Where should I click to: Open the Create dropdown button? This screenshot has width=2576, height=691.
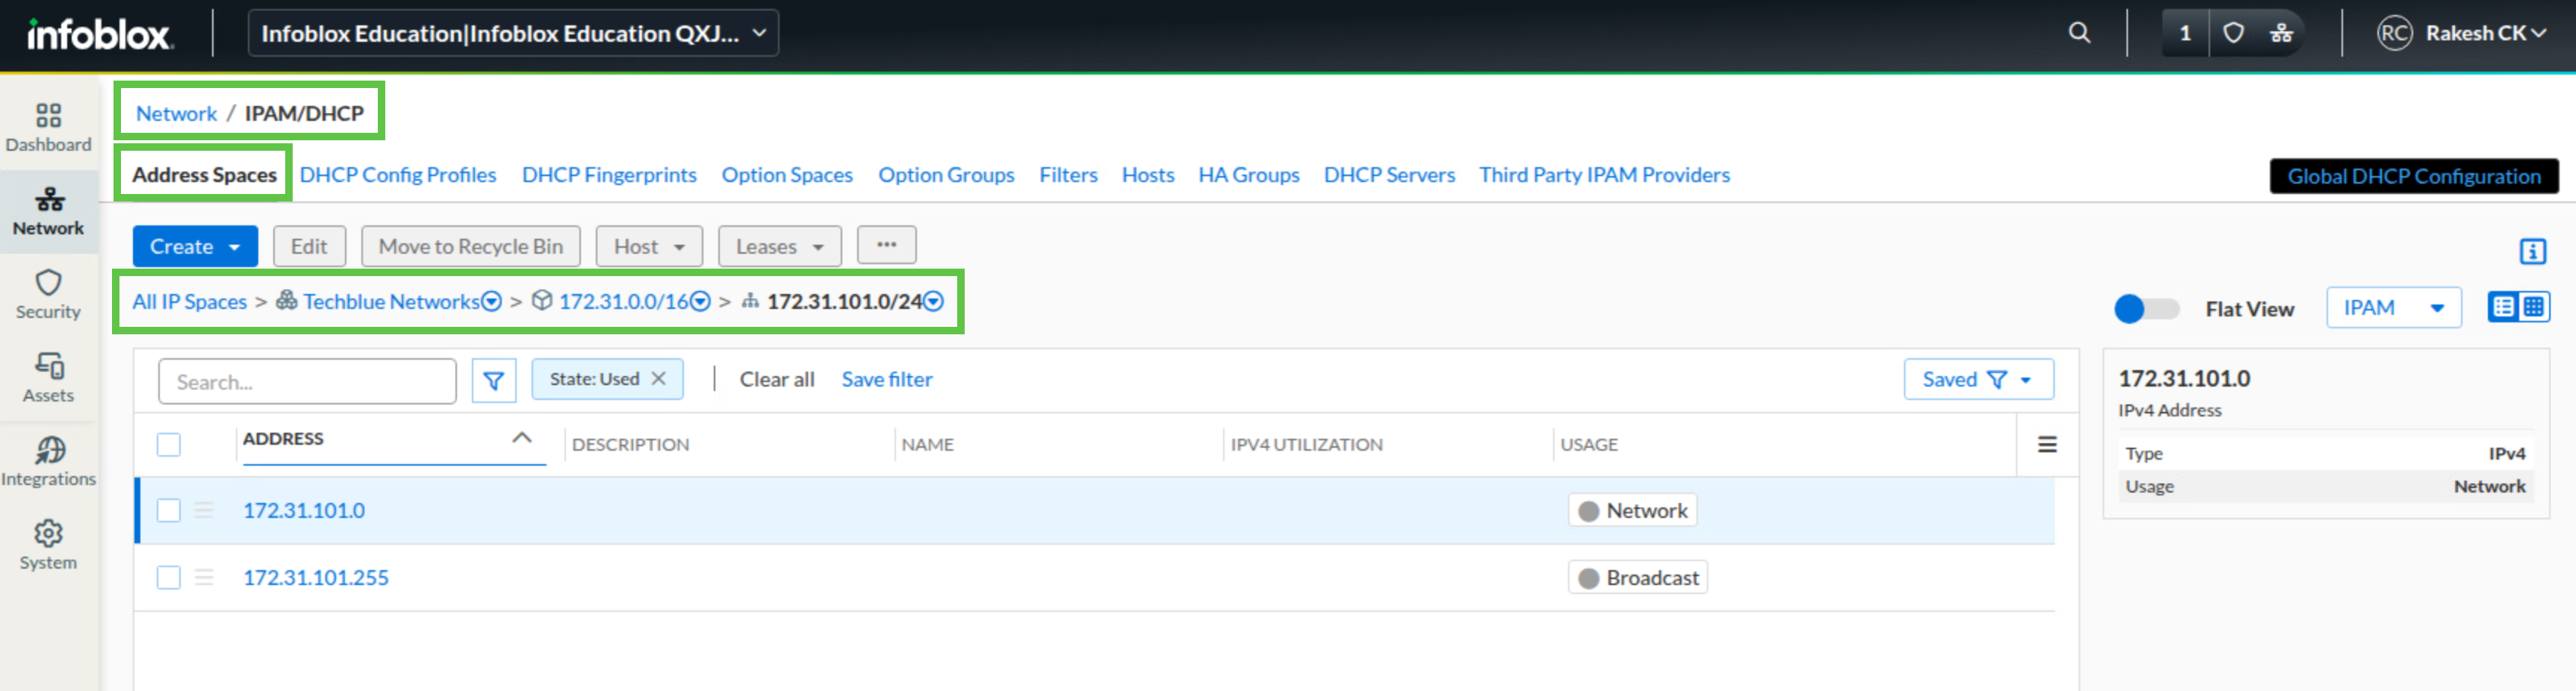point(195,246)
